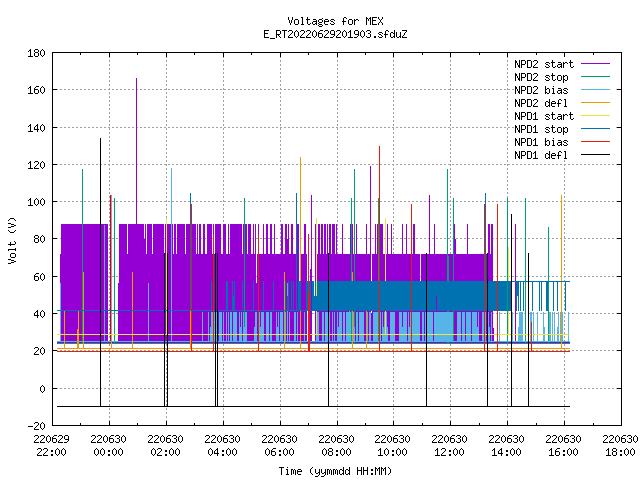
Task: Click the purple NPD2 start legend line
Action: click(595, 64)
